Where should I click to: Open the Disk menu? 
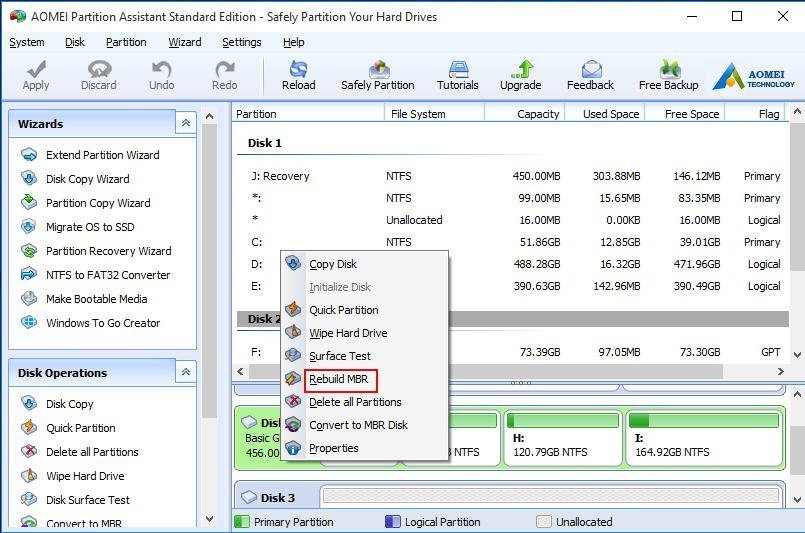coord(75,42)
